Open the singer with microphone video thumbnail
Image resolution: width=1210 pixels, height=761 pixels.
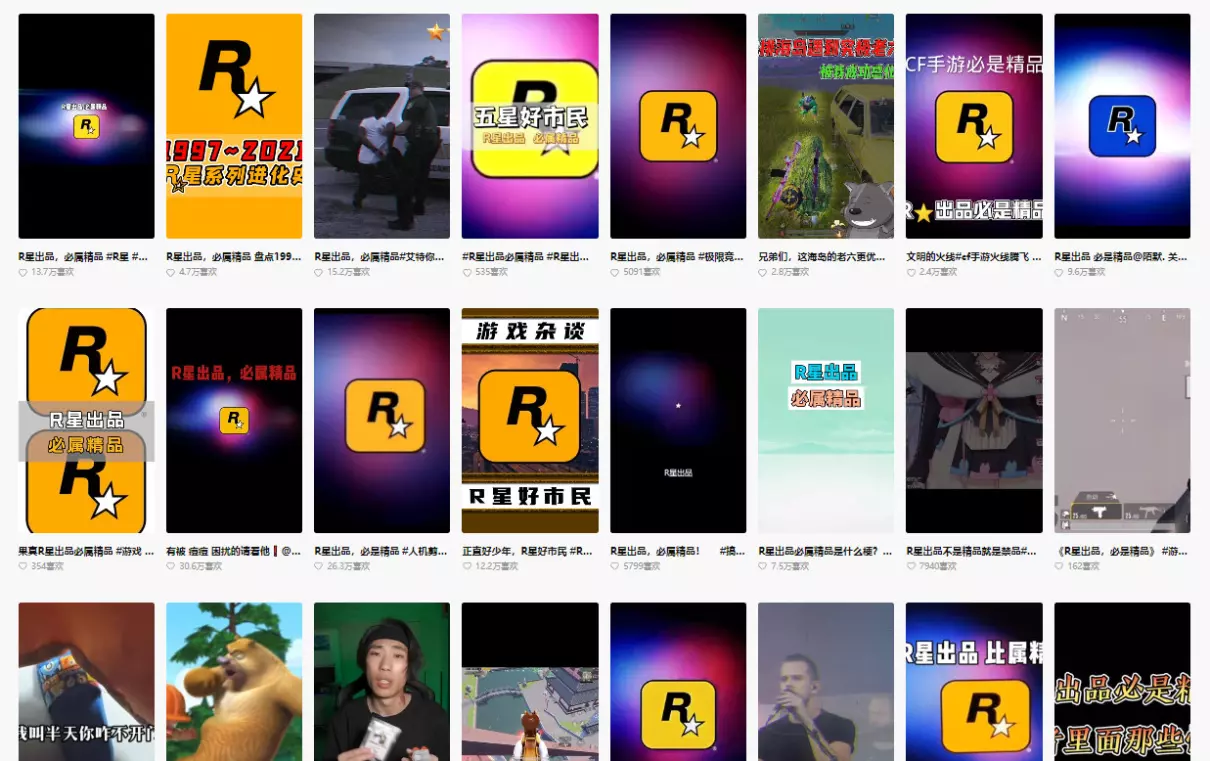(x=826, y=681)
